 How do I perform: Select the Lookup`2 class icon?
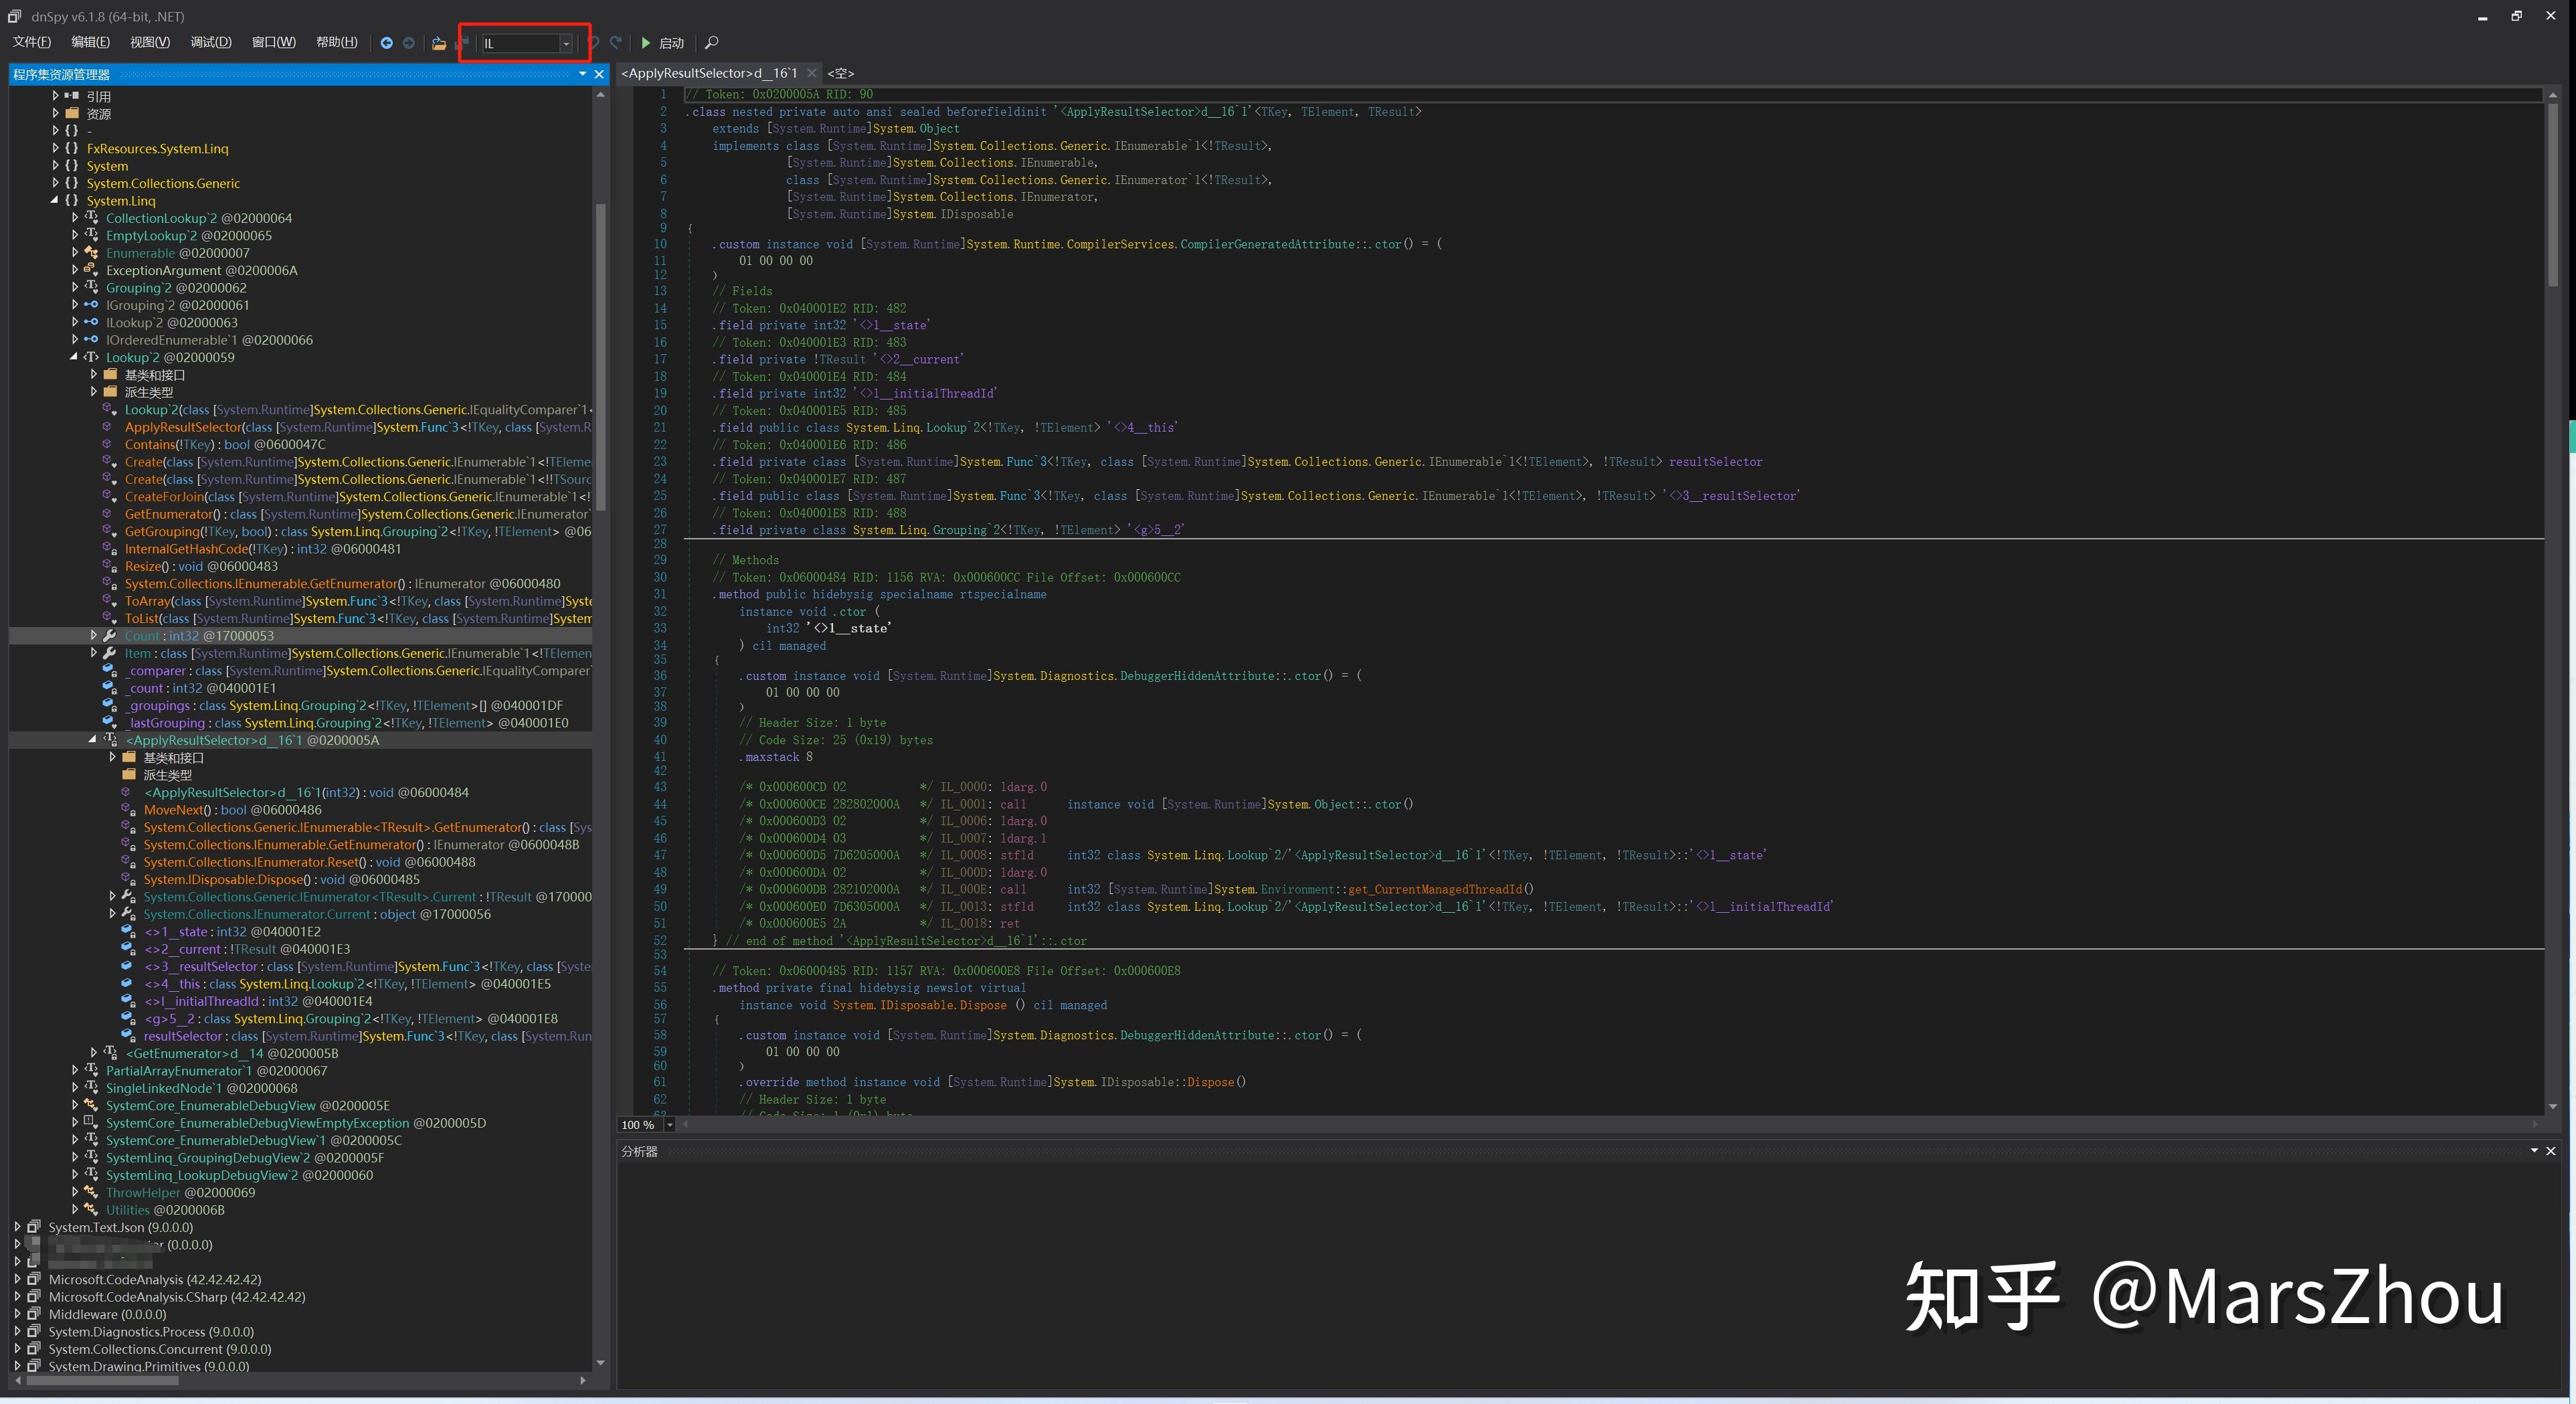(91, 357)
